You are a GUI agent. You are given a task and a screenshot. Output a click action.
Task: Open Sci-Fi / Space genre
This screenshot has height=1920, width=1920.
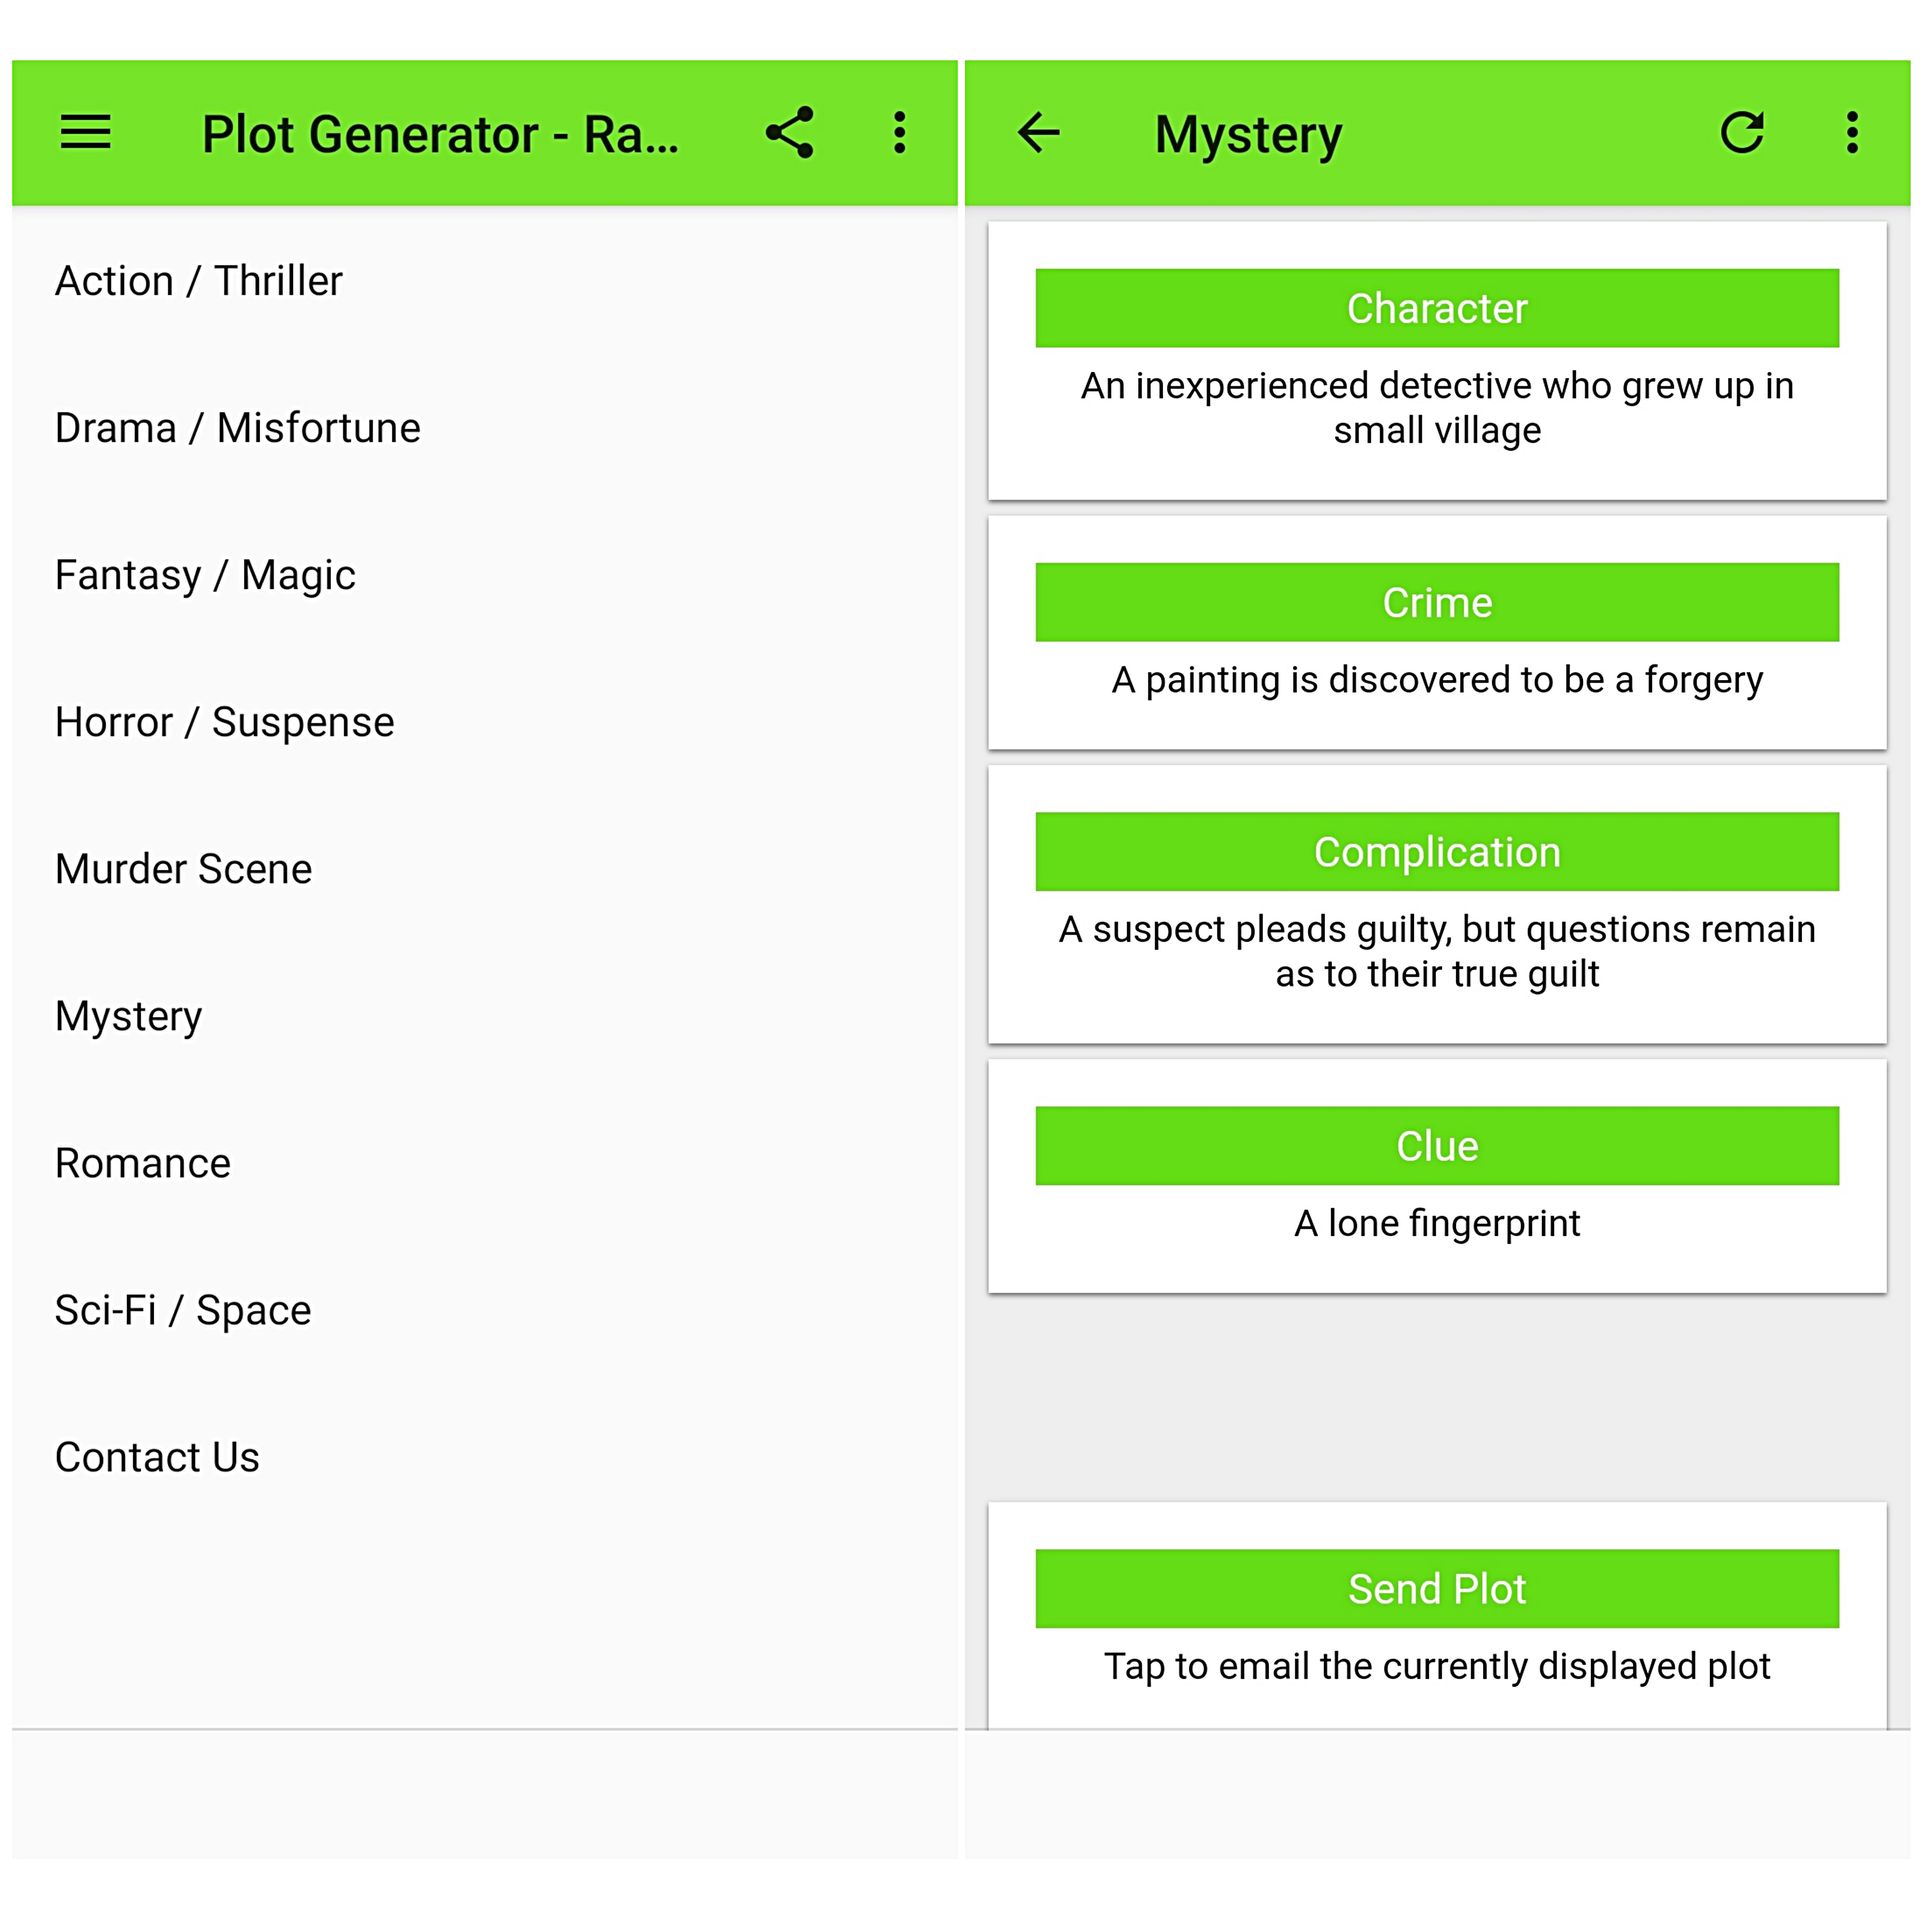coord(485,1310)
